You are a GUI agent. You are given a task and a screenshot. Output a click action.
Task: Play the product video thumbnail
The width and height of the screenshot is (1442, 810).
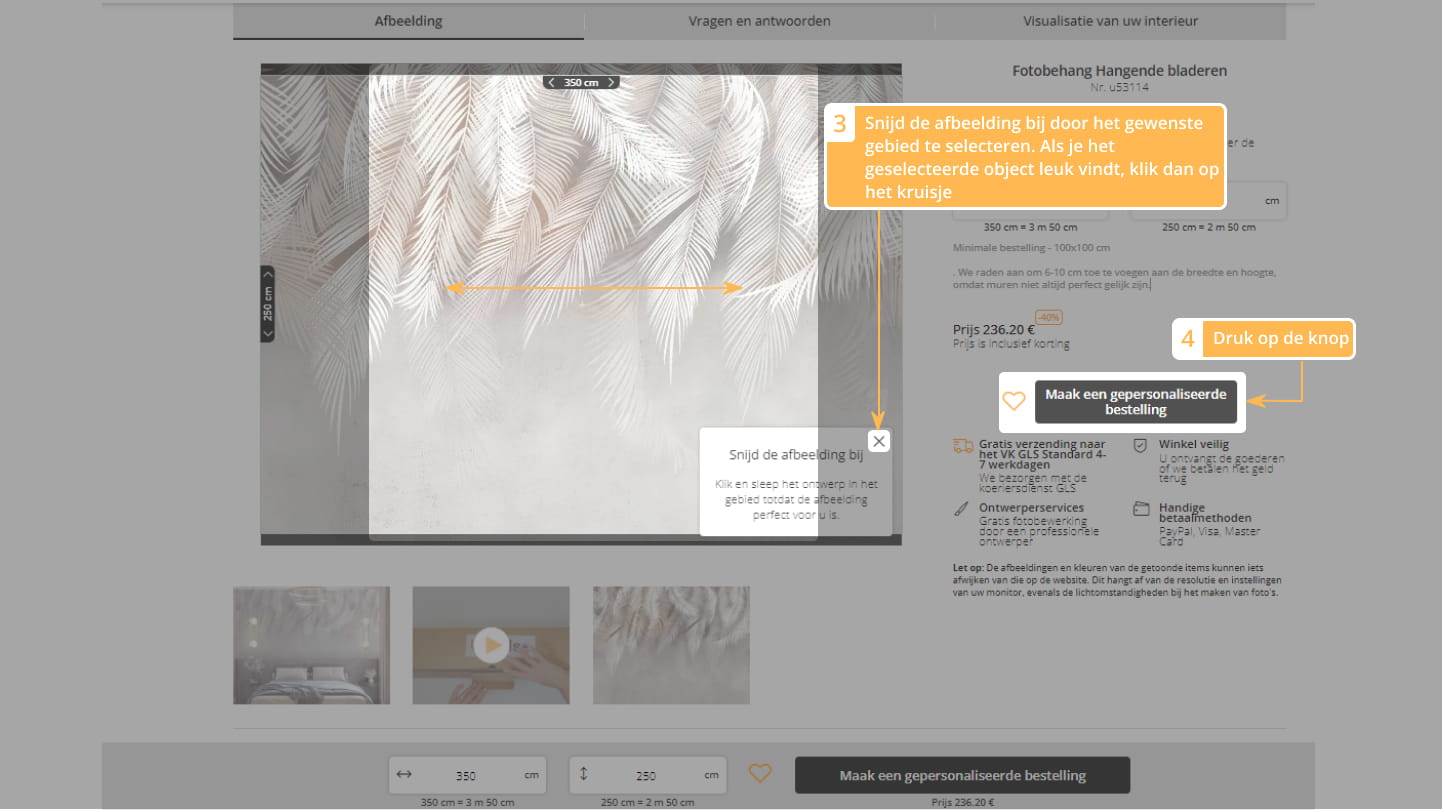coord(490,645)
